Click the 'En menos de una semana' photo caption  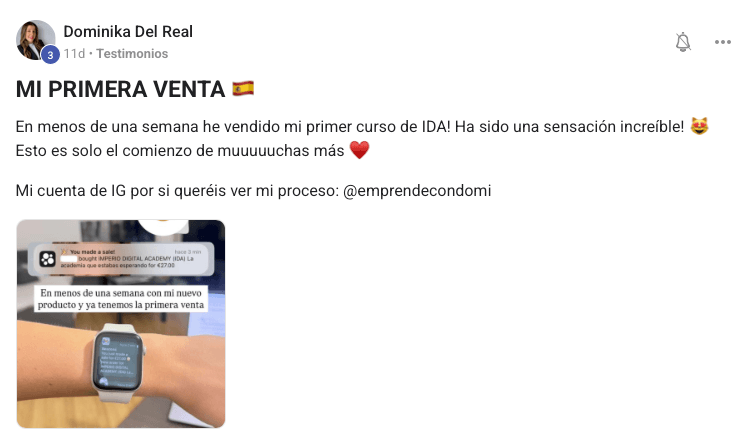click(x=121, y=299)
